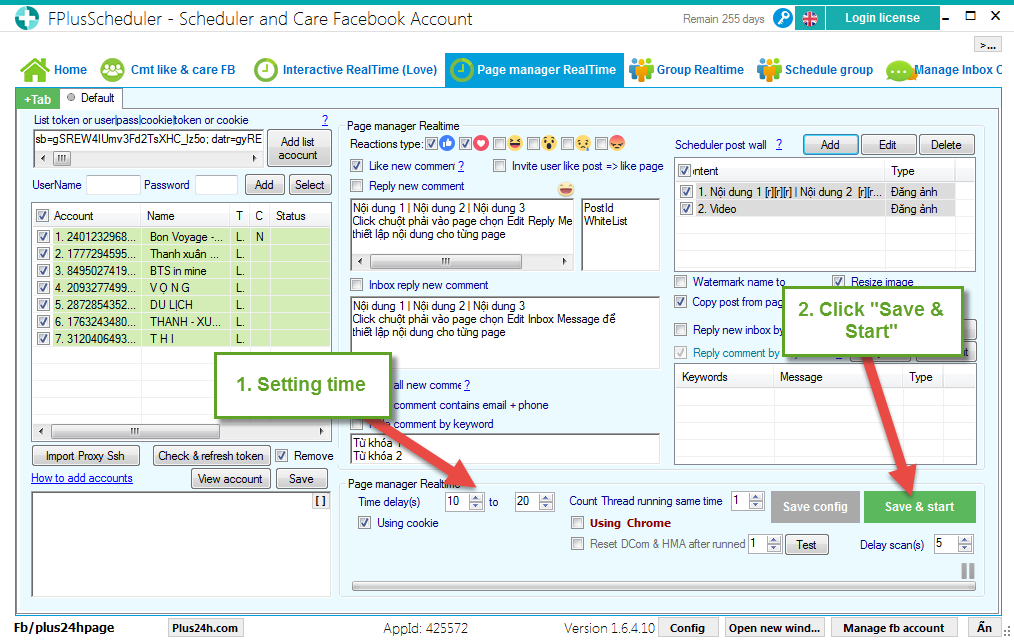This screenshot has width=1014, height=640.
Task: Uncheck account row Bon Voyage
Action: click(43, 237)
